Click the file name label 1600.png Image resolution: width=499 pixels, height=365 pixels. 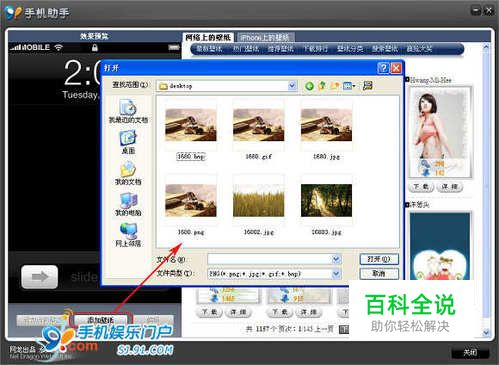[191, 232]
